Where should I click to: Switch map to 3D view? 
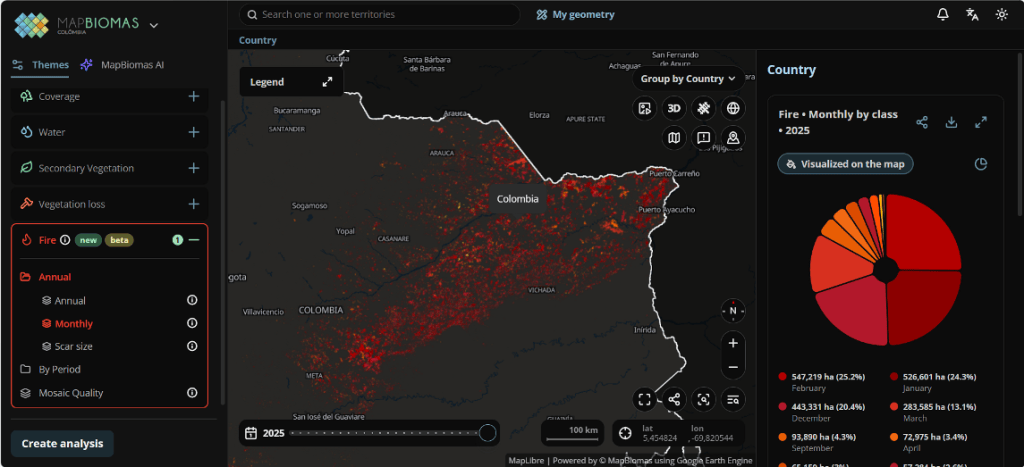click(x=674, y=108)
